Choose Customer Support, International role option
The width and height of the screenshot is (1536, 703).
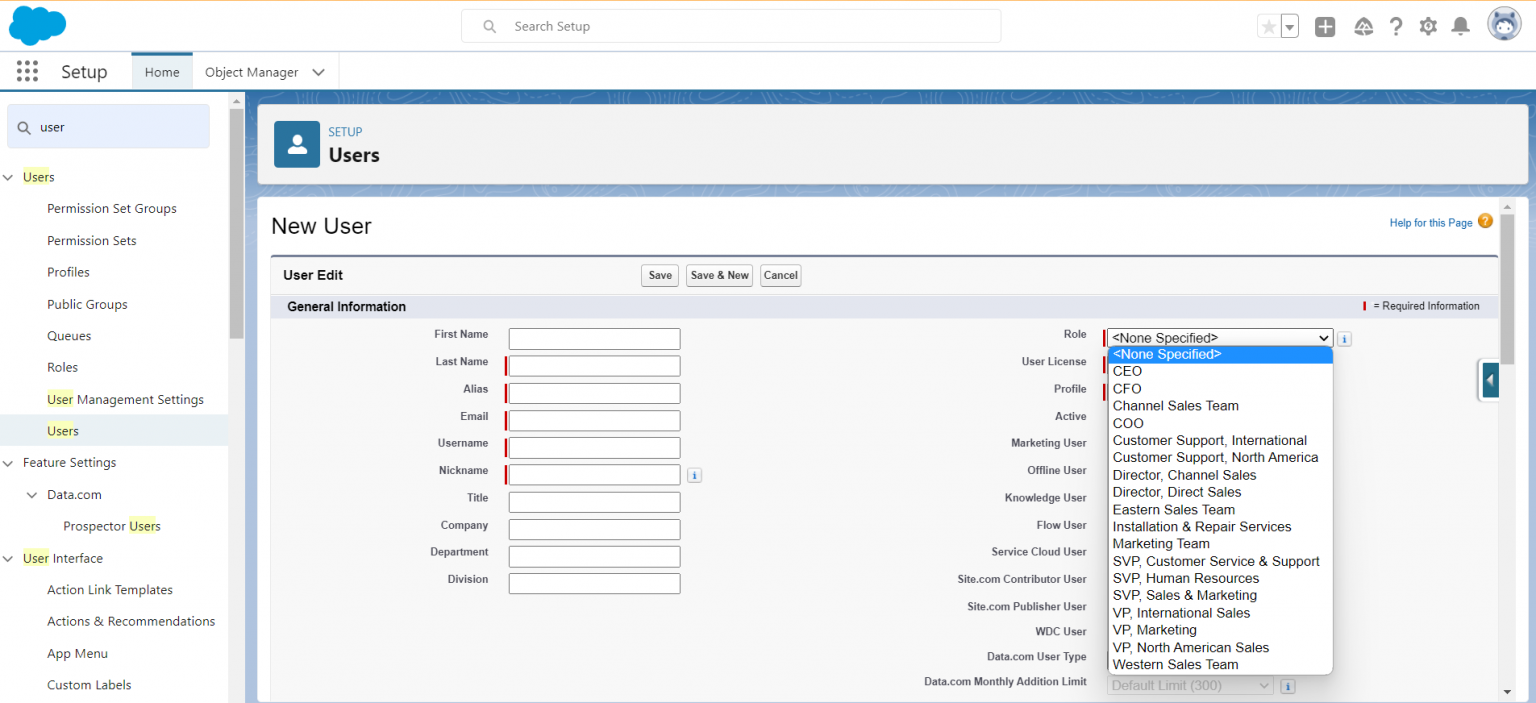pos(1220,440)
